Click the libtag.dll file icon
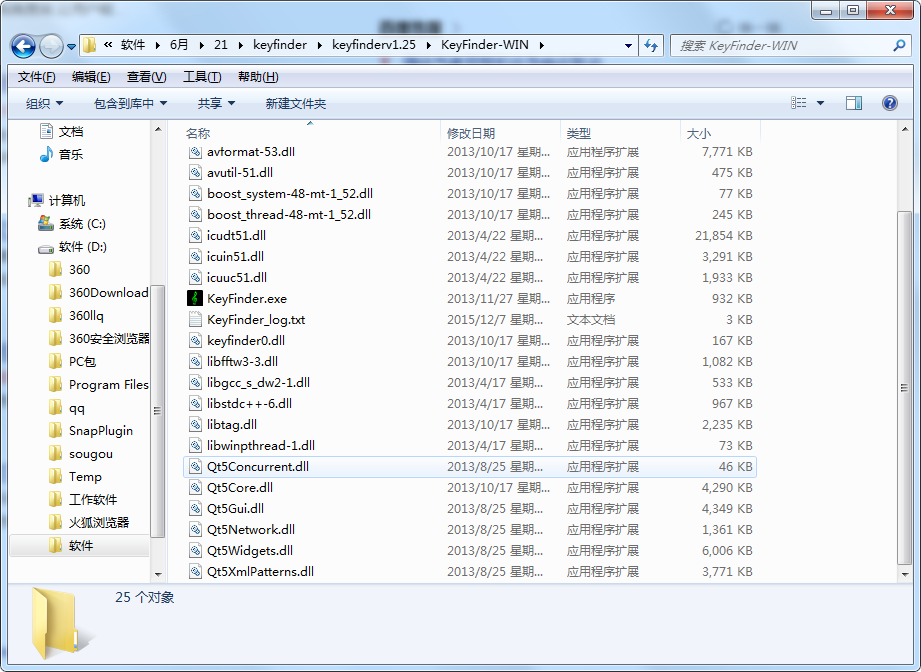This screenshot has width=921, height=672. pyautogui.click(x=195, y=425)
